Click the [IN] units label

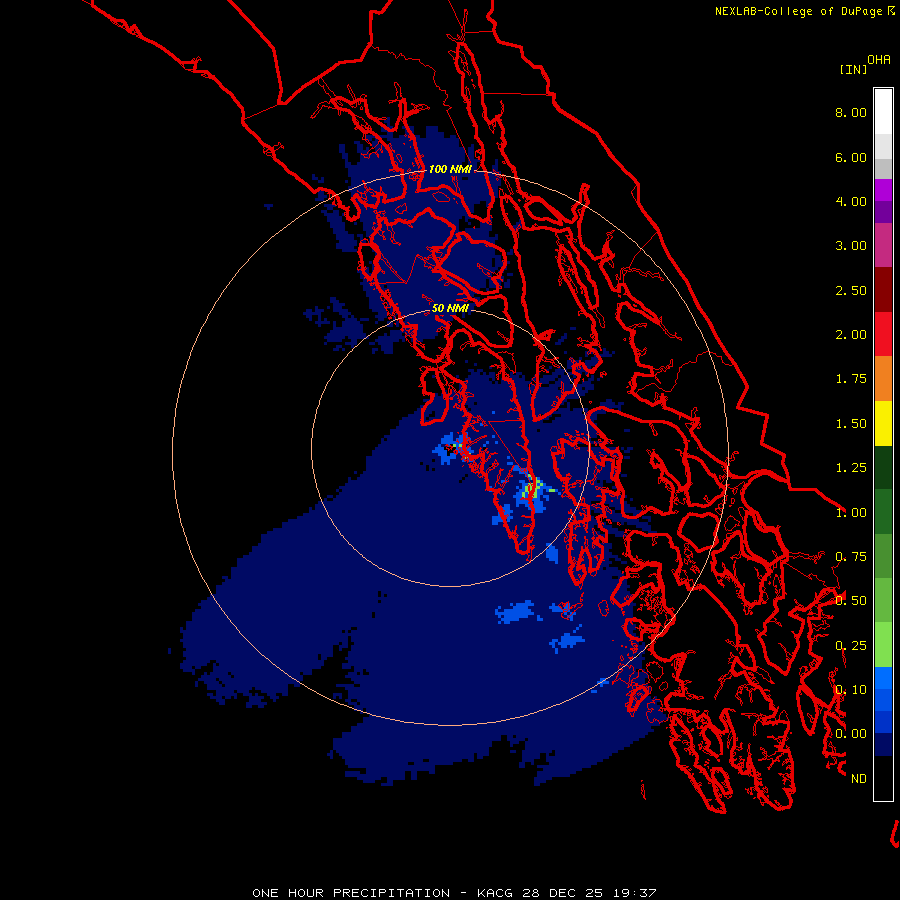click(853, 69)
